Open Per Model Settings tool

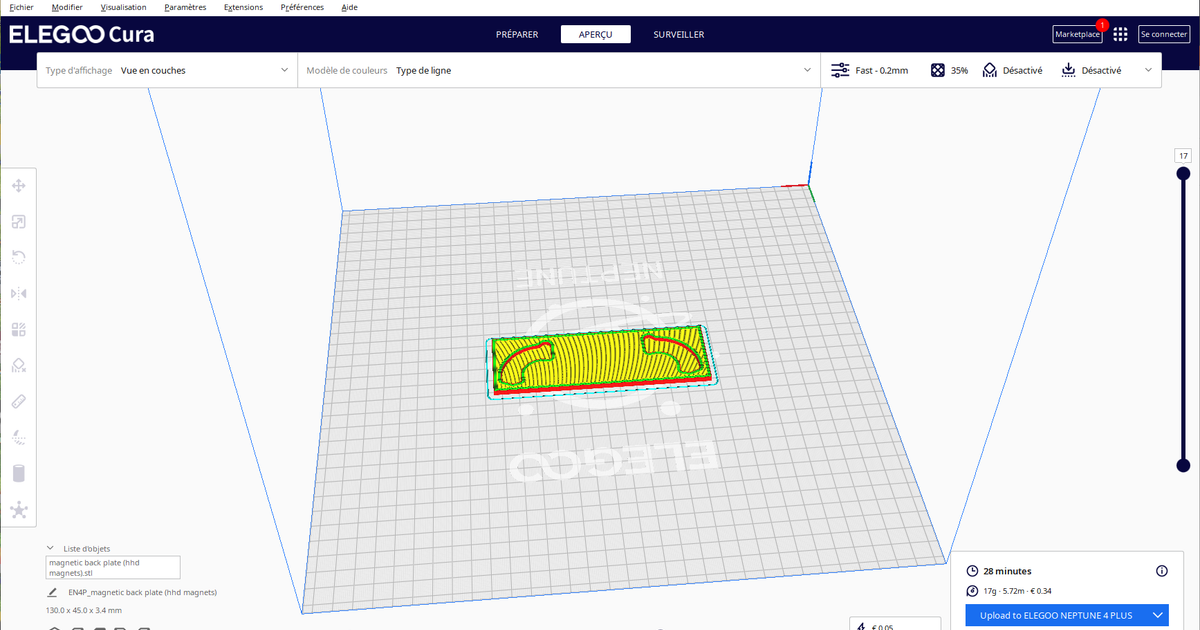coord(18,329)
